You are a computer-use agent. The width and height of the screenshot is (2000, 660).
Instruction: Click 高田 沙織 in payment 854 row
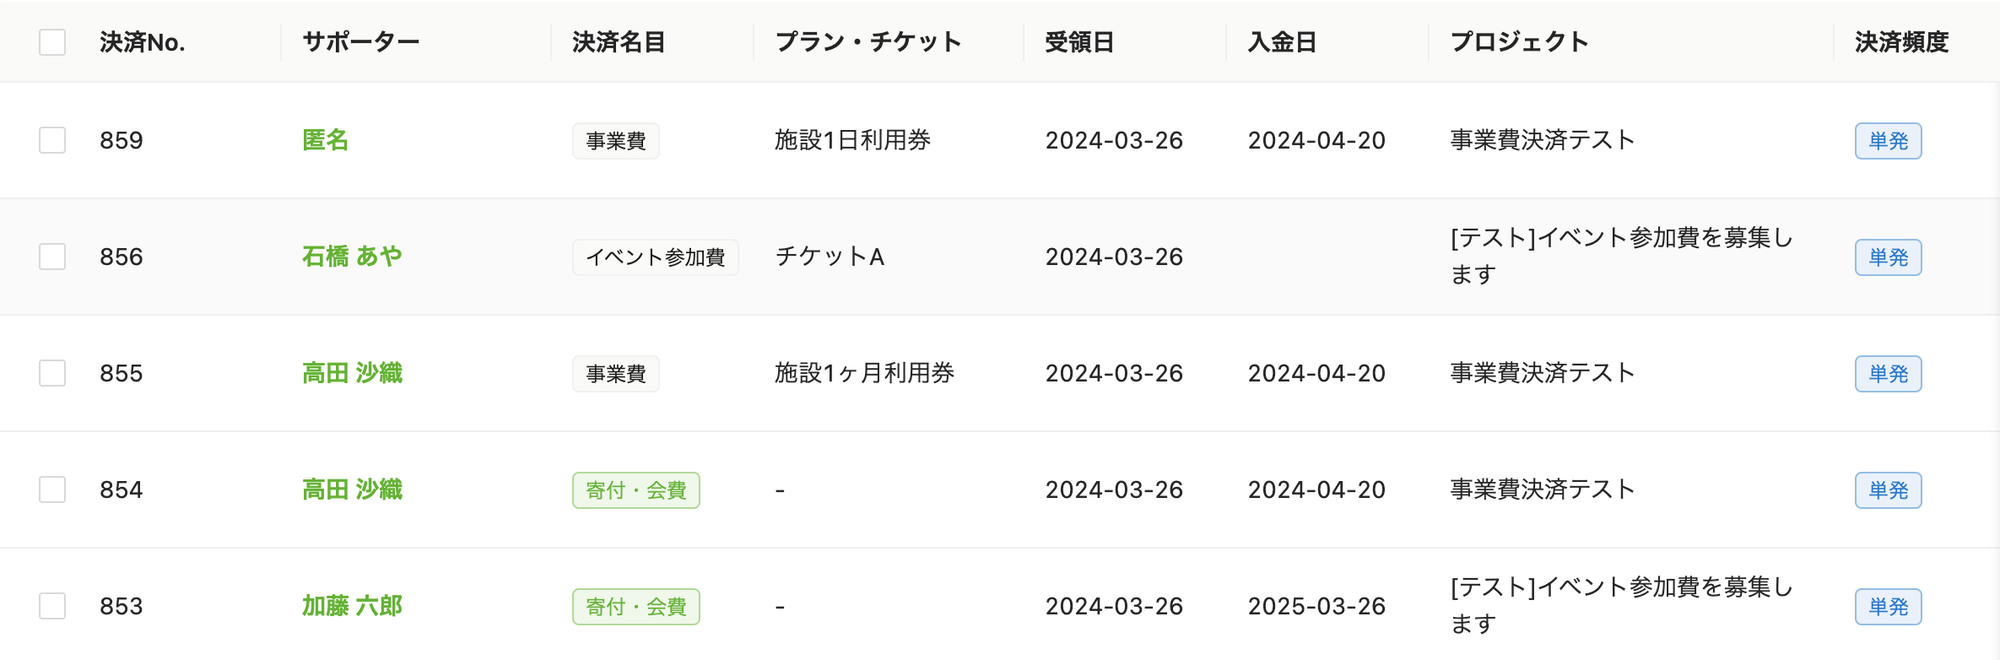pos(352,490)
